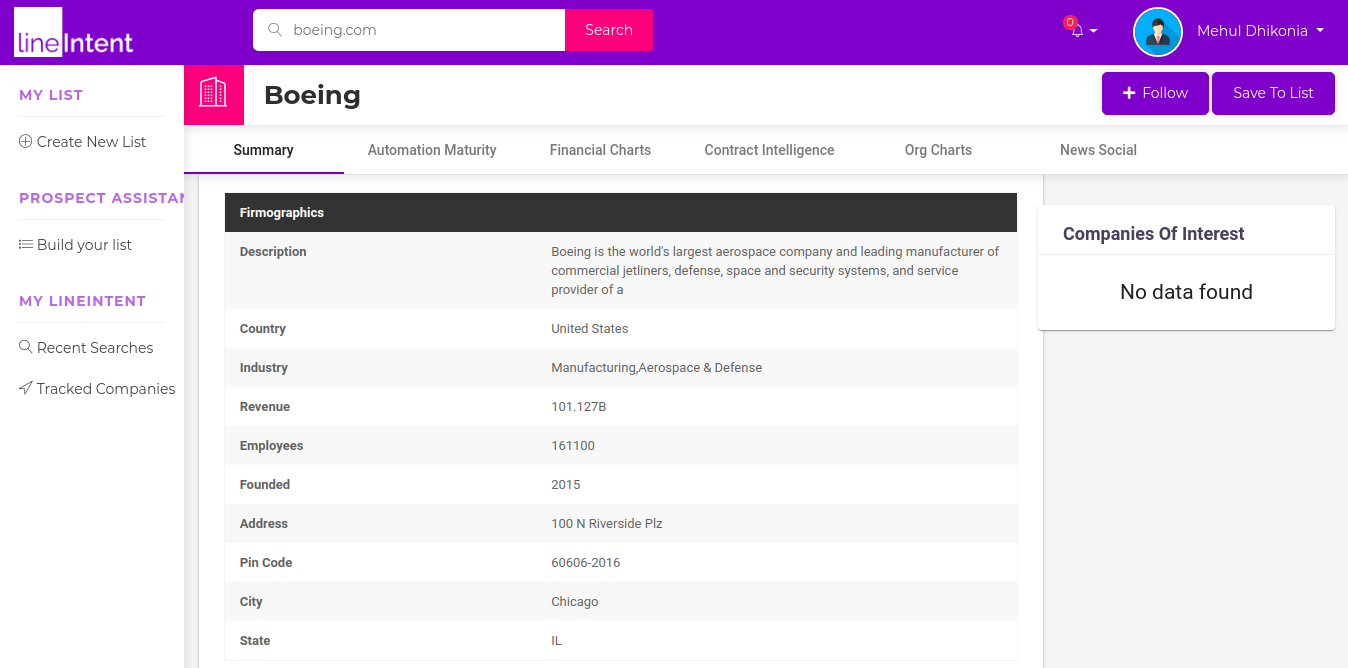Click the Revenue row label

(x=265, y=406)
